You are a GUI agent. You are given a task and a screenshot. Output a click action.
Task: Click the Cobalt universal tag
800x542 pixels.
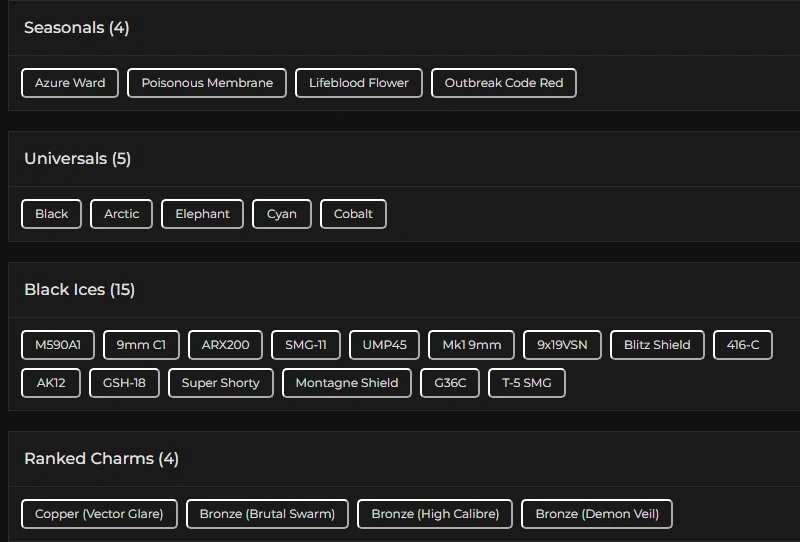[353, 214]
